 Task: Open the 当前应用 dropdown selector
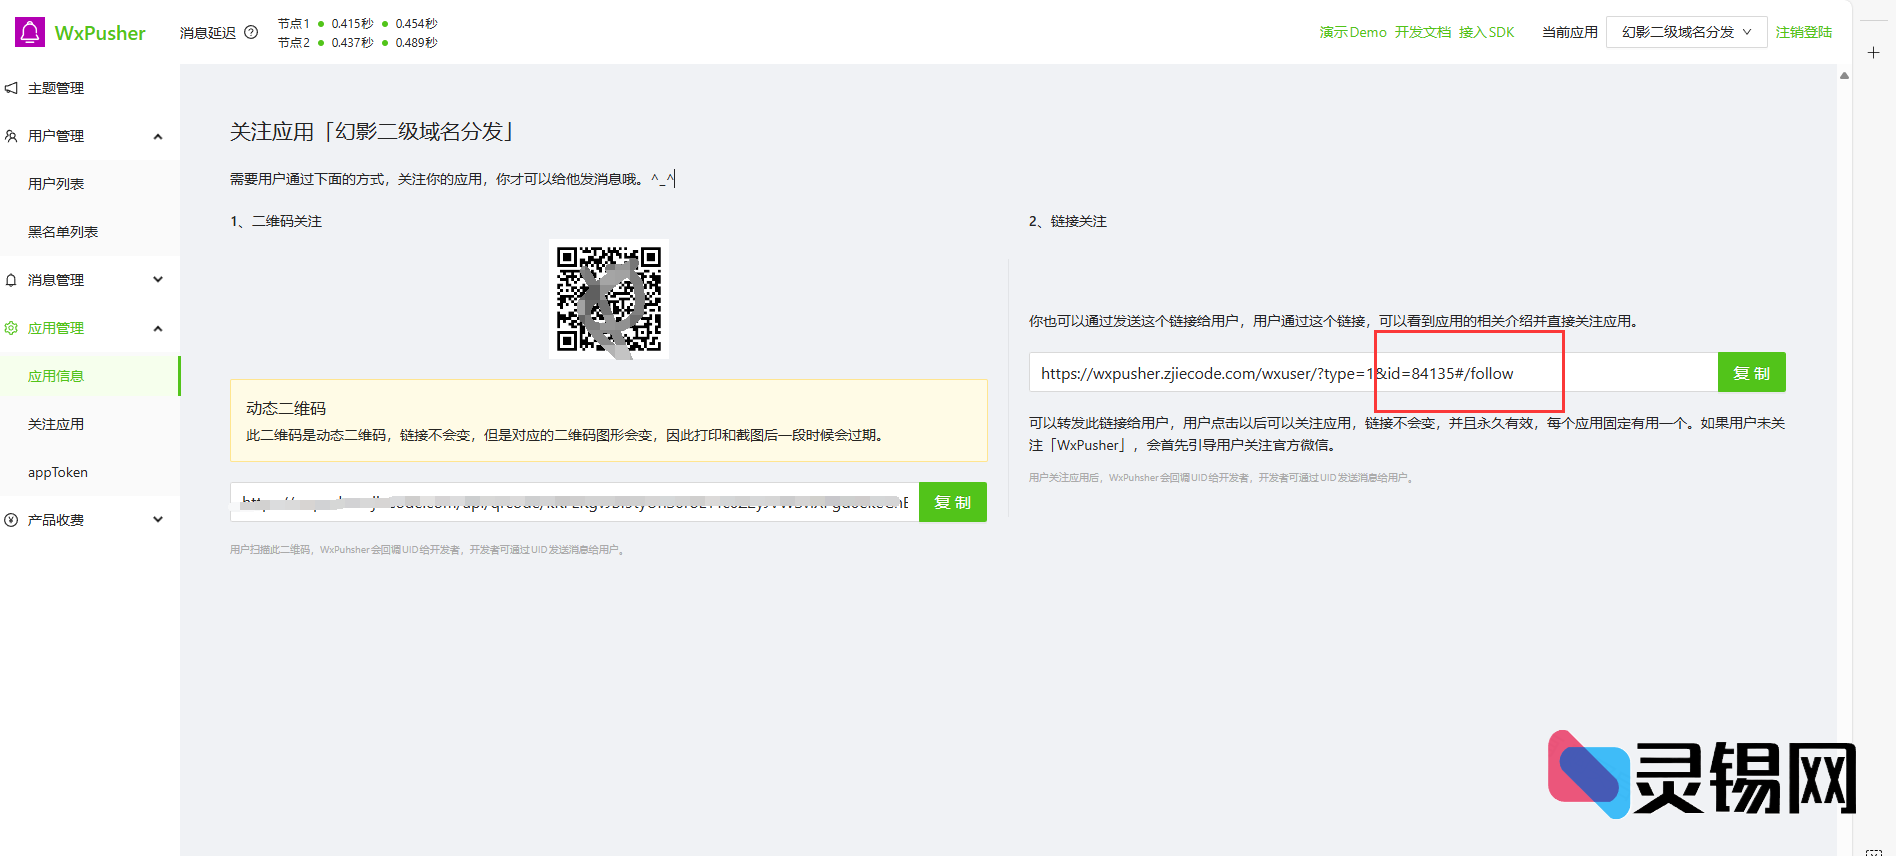coord(1685,32)
